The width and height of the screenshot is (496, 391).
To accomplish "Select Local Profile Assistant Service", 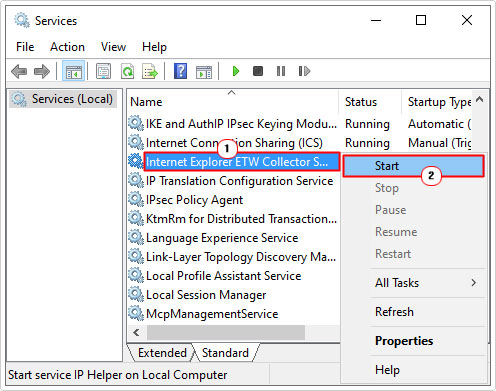I will click(223, 276).
